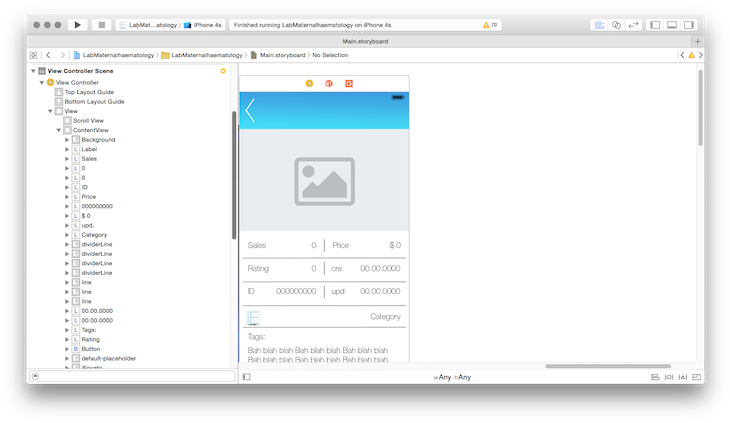Screen dimensions: 730x423
Task: Expand the Button item
Action: (67, 349)
